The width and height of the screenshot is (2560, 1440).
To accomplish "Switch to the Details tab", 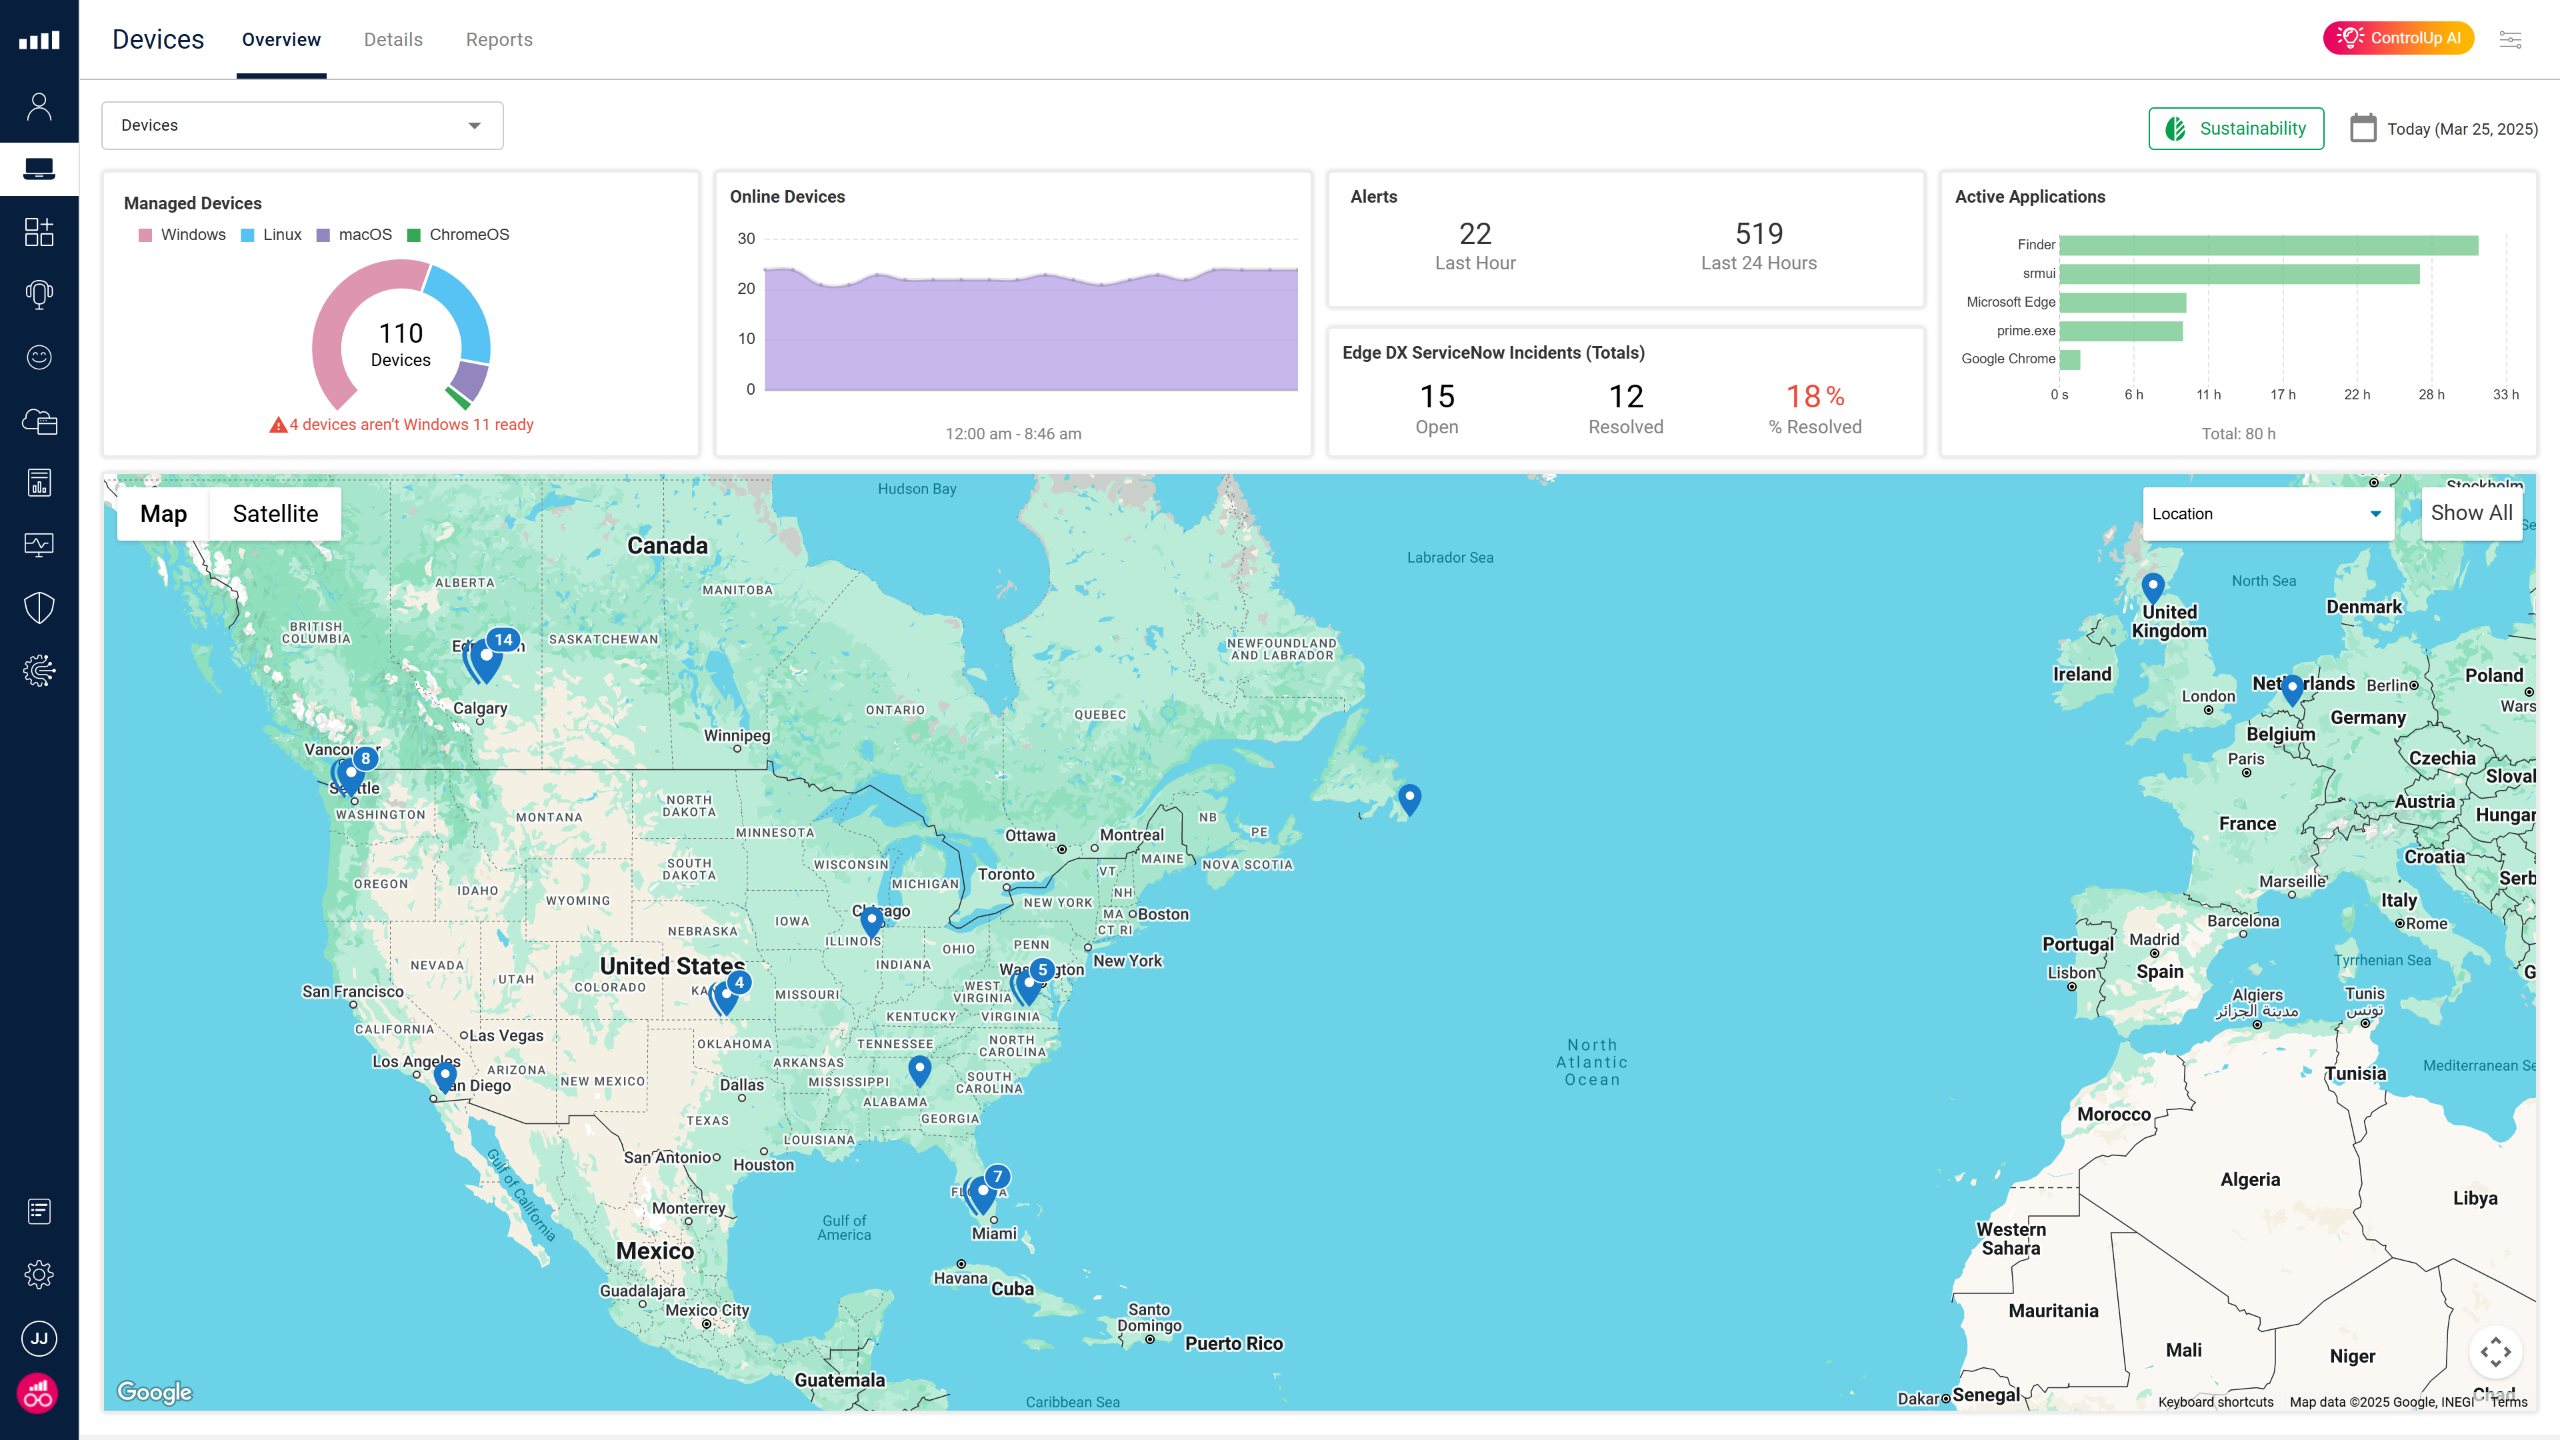I will click(393, 40).
